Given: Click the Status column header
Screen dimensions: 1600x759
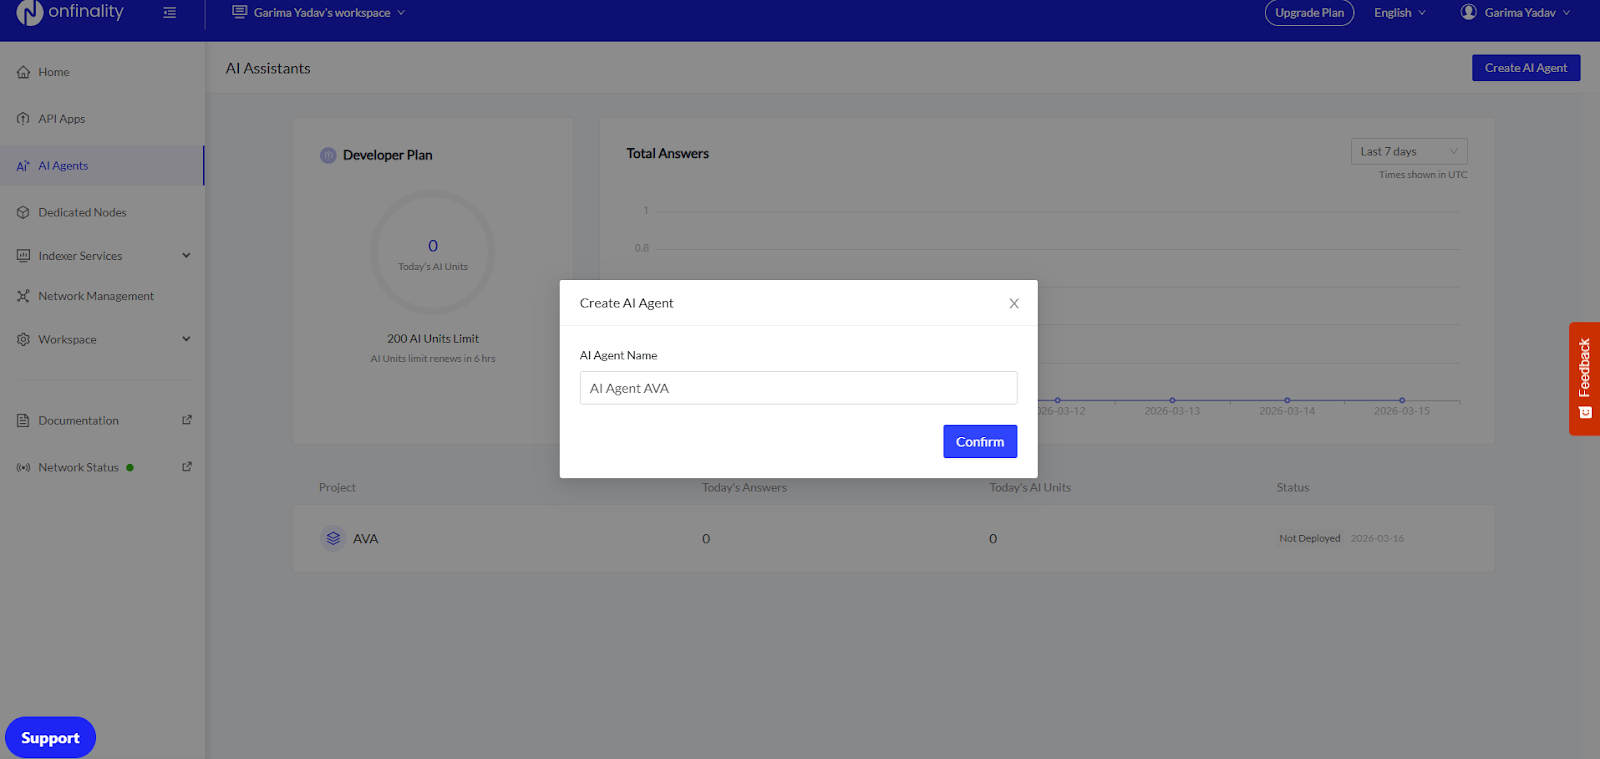Looking at the screenshot, I should [1292, 488].
